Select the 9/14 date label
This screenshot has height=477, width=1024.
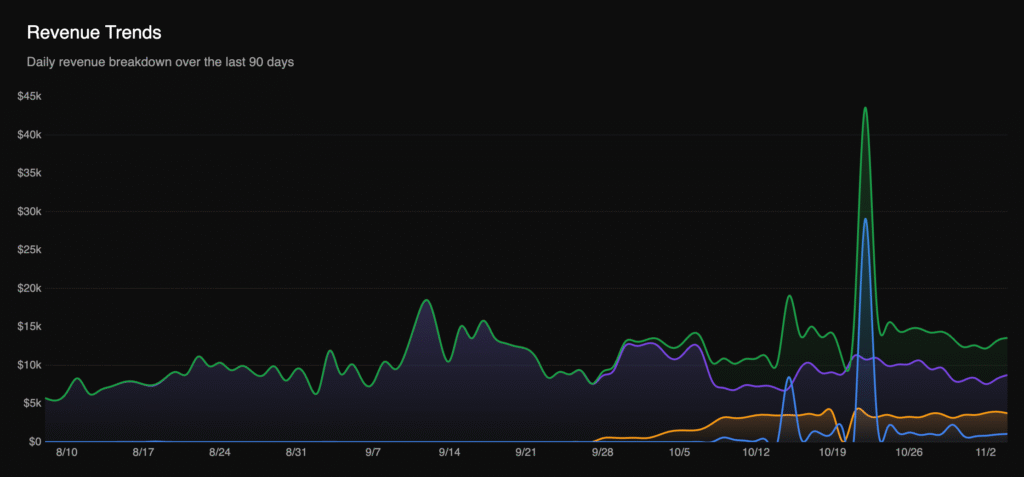[449, 453]
